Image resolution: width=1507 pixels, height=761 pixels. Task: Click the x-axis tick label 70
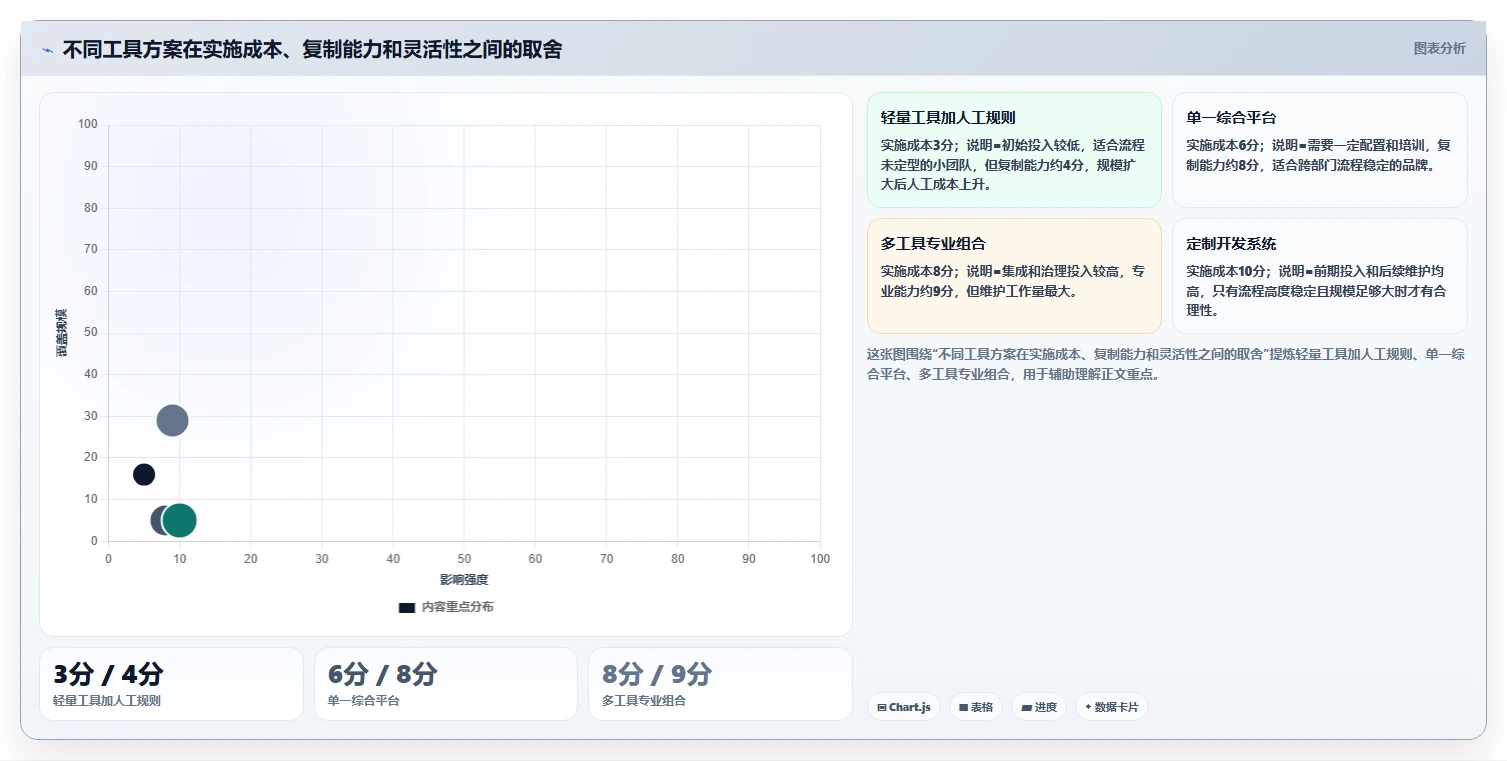pyautogui.click(x=607, y=559)
